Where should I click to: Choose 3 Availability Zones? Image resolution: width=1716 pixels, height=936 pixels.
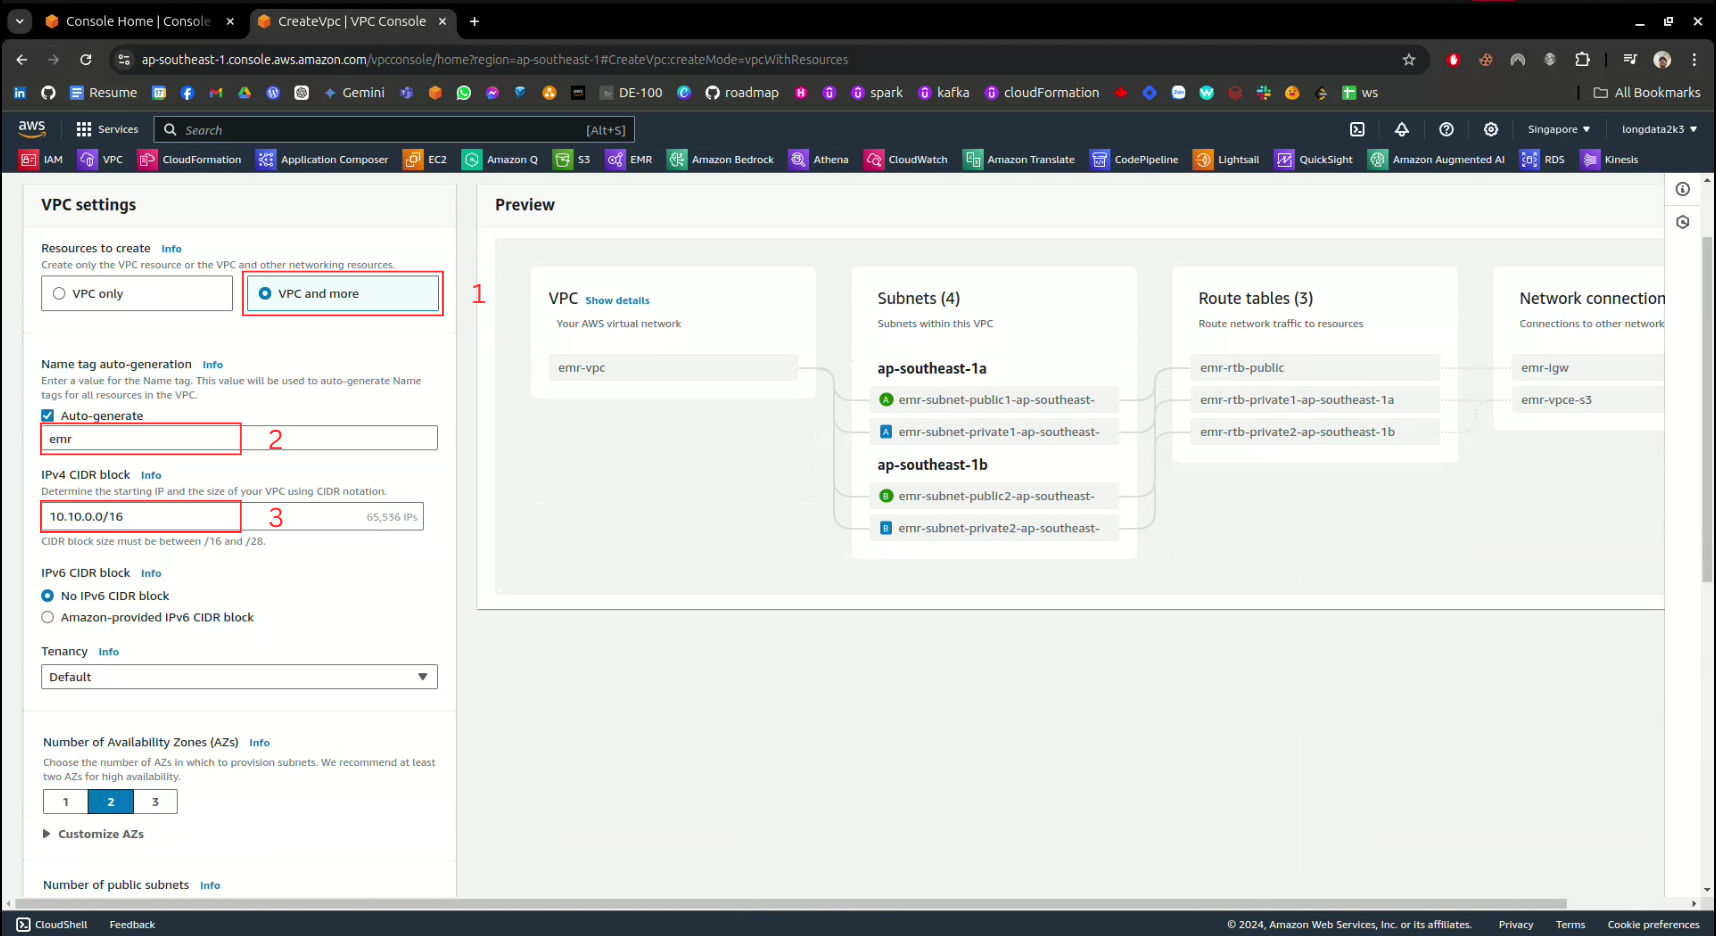[x=155, y=802]
